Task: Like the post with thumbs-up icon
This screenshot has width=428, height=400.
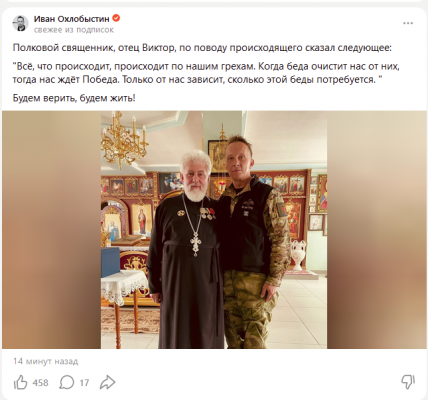Action: click(20, 382)
